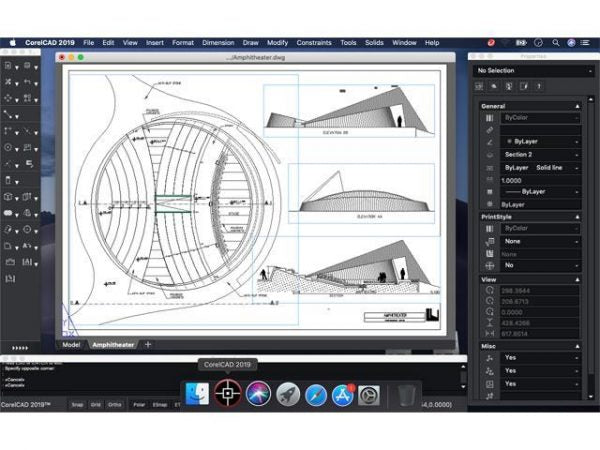Image resolution: width=600 pixels, height=450 pixels.
Task: Open the first Yes dropdown under Misc
Action: [x=541, y=358]
